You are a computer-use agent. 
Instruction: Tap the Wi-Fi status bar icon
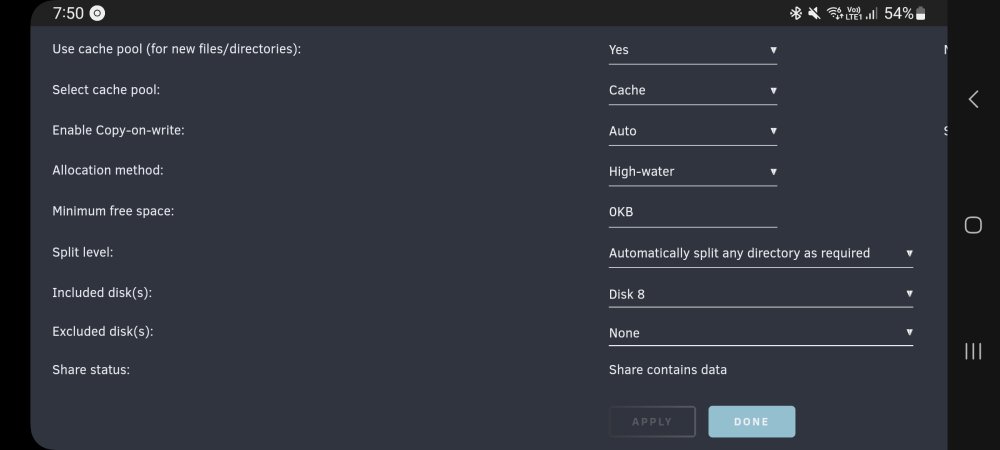click(x=835, y=13)
